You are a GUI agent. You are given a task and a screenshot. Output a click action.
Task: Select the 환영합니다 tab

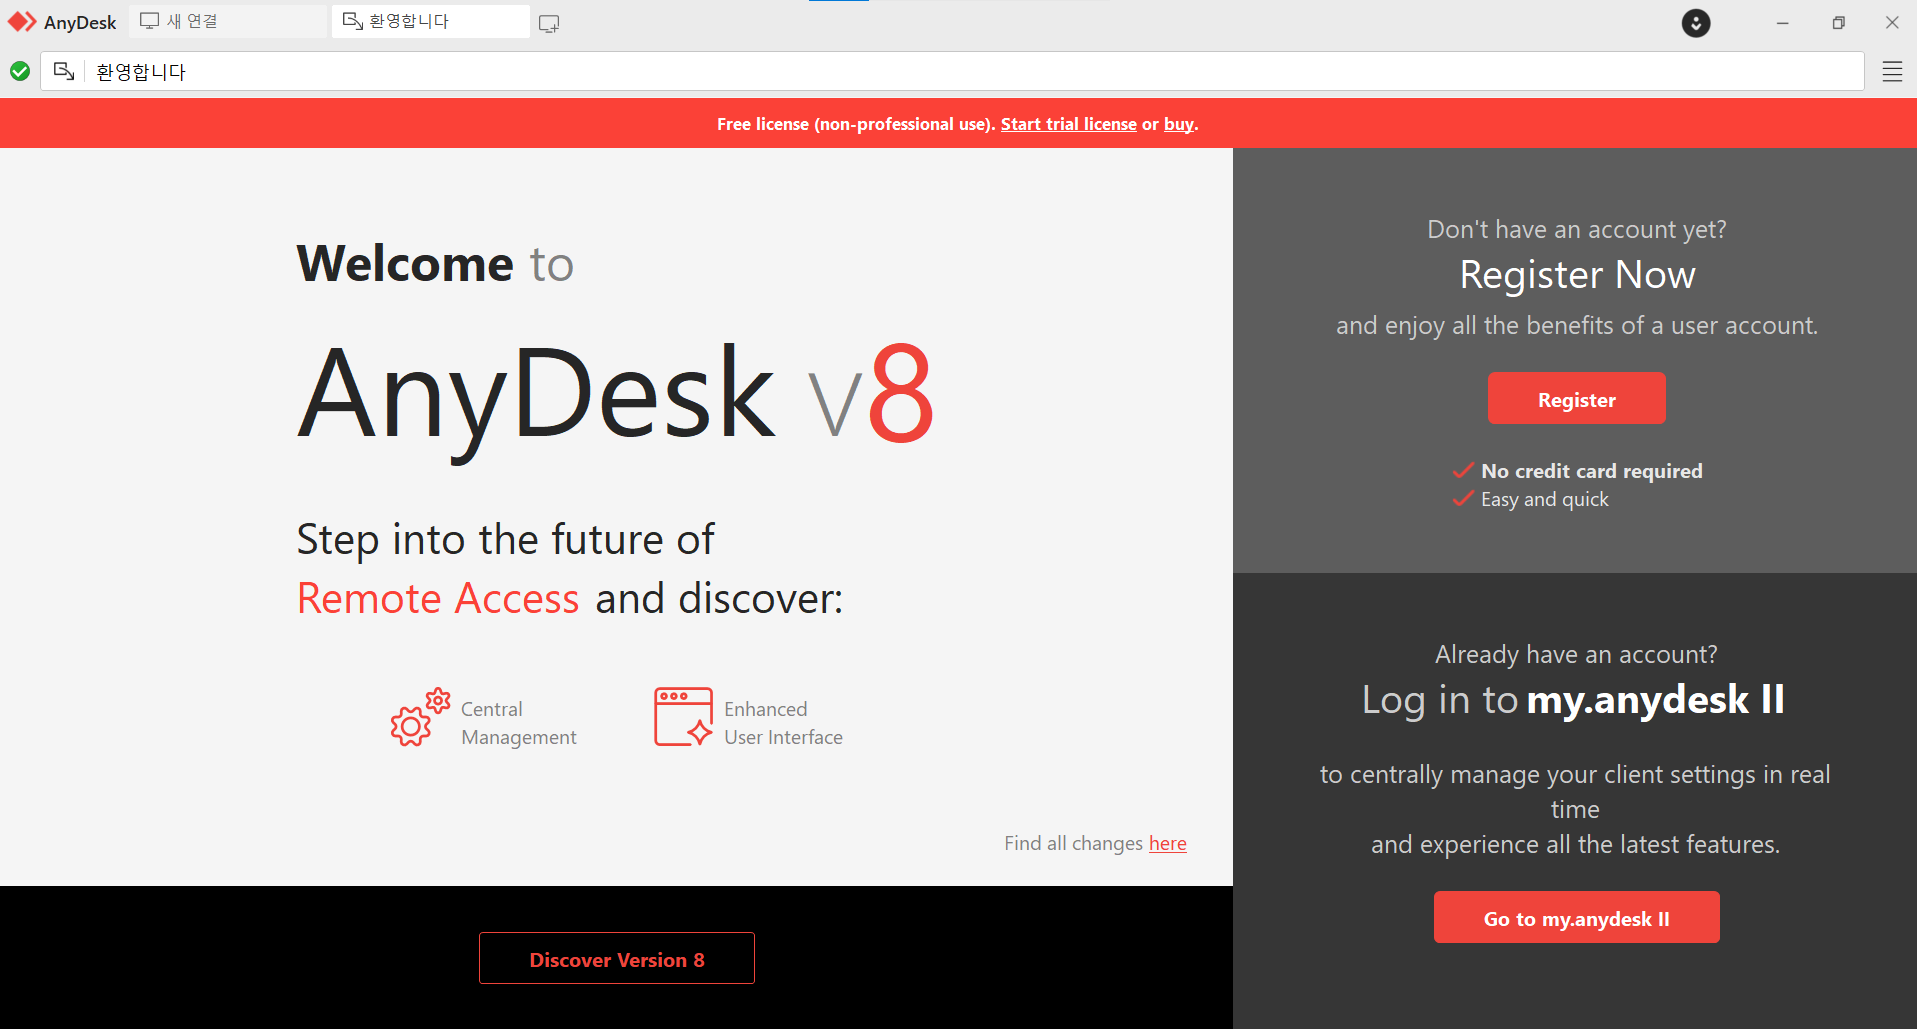click(x=430, y=21)
